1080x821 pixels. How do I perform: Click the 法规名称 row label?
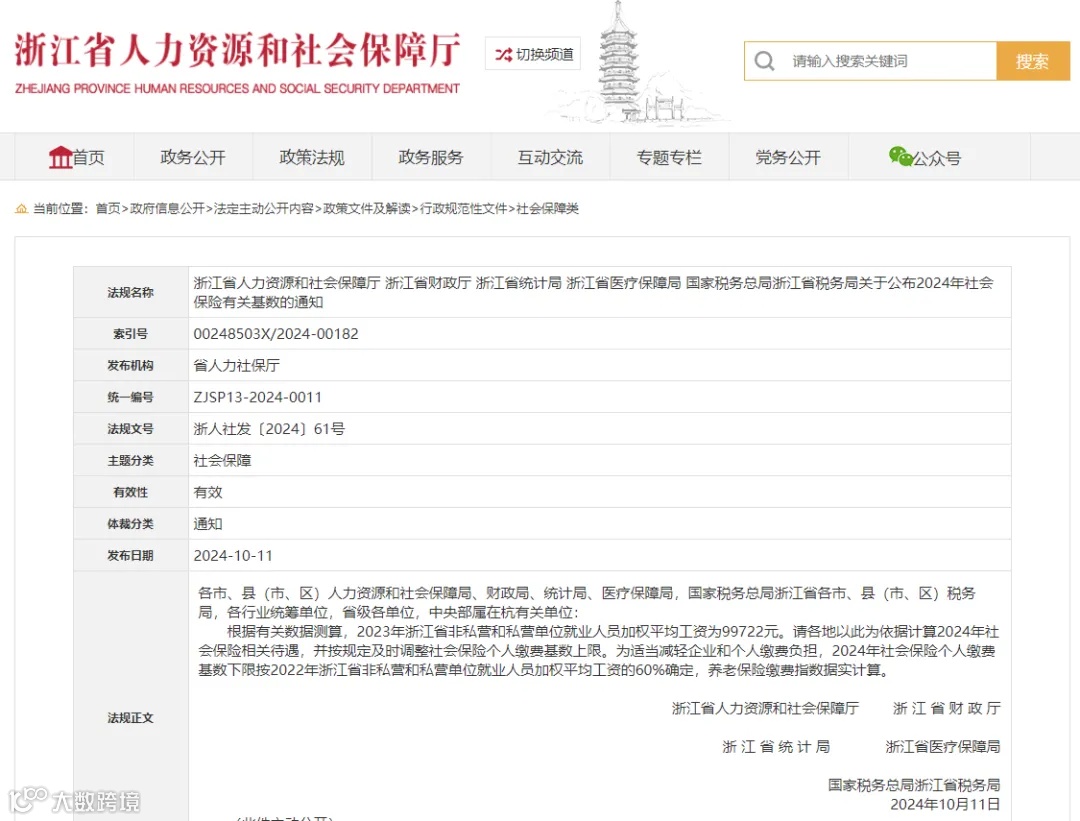(x=130, y=292)
